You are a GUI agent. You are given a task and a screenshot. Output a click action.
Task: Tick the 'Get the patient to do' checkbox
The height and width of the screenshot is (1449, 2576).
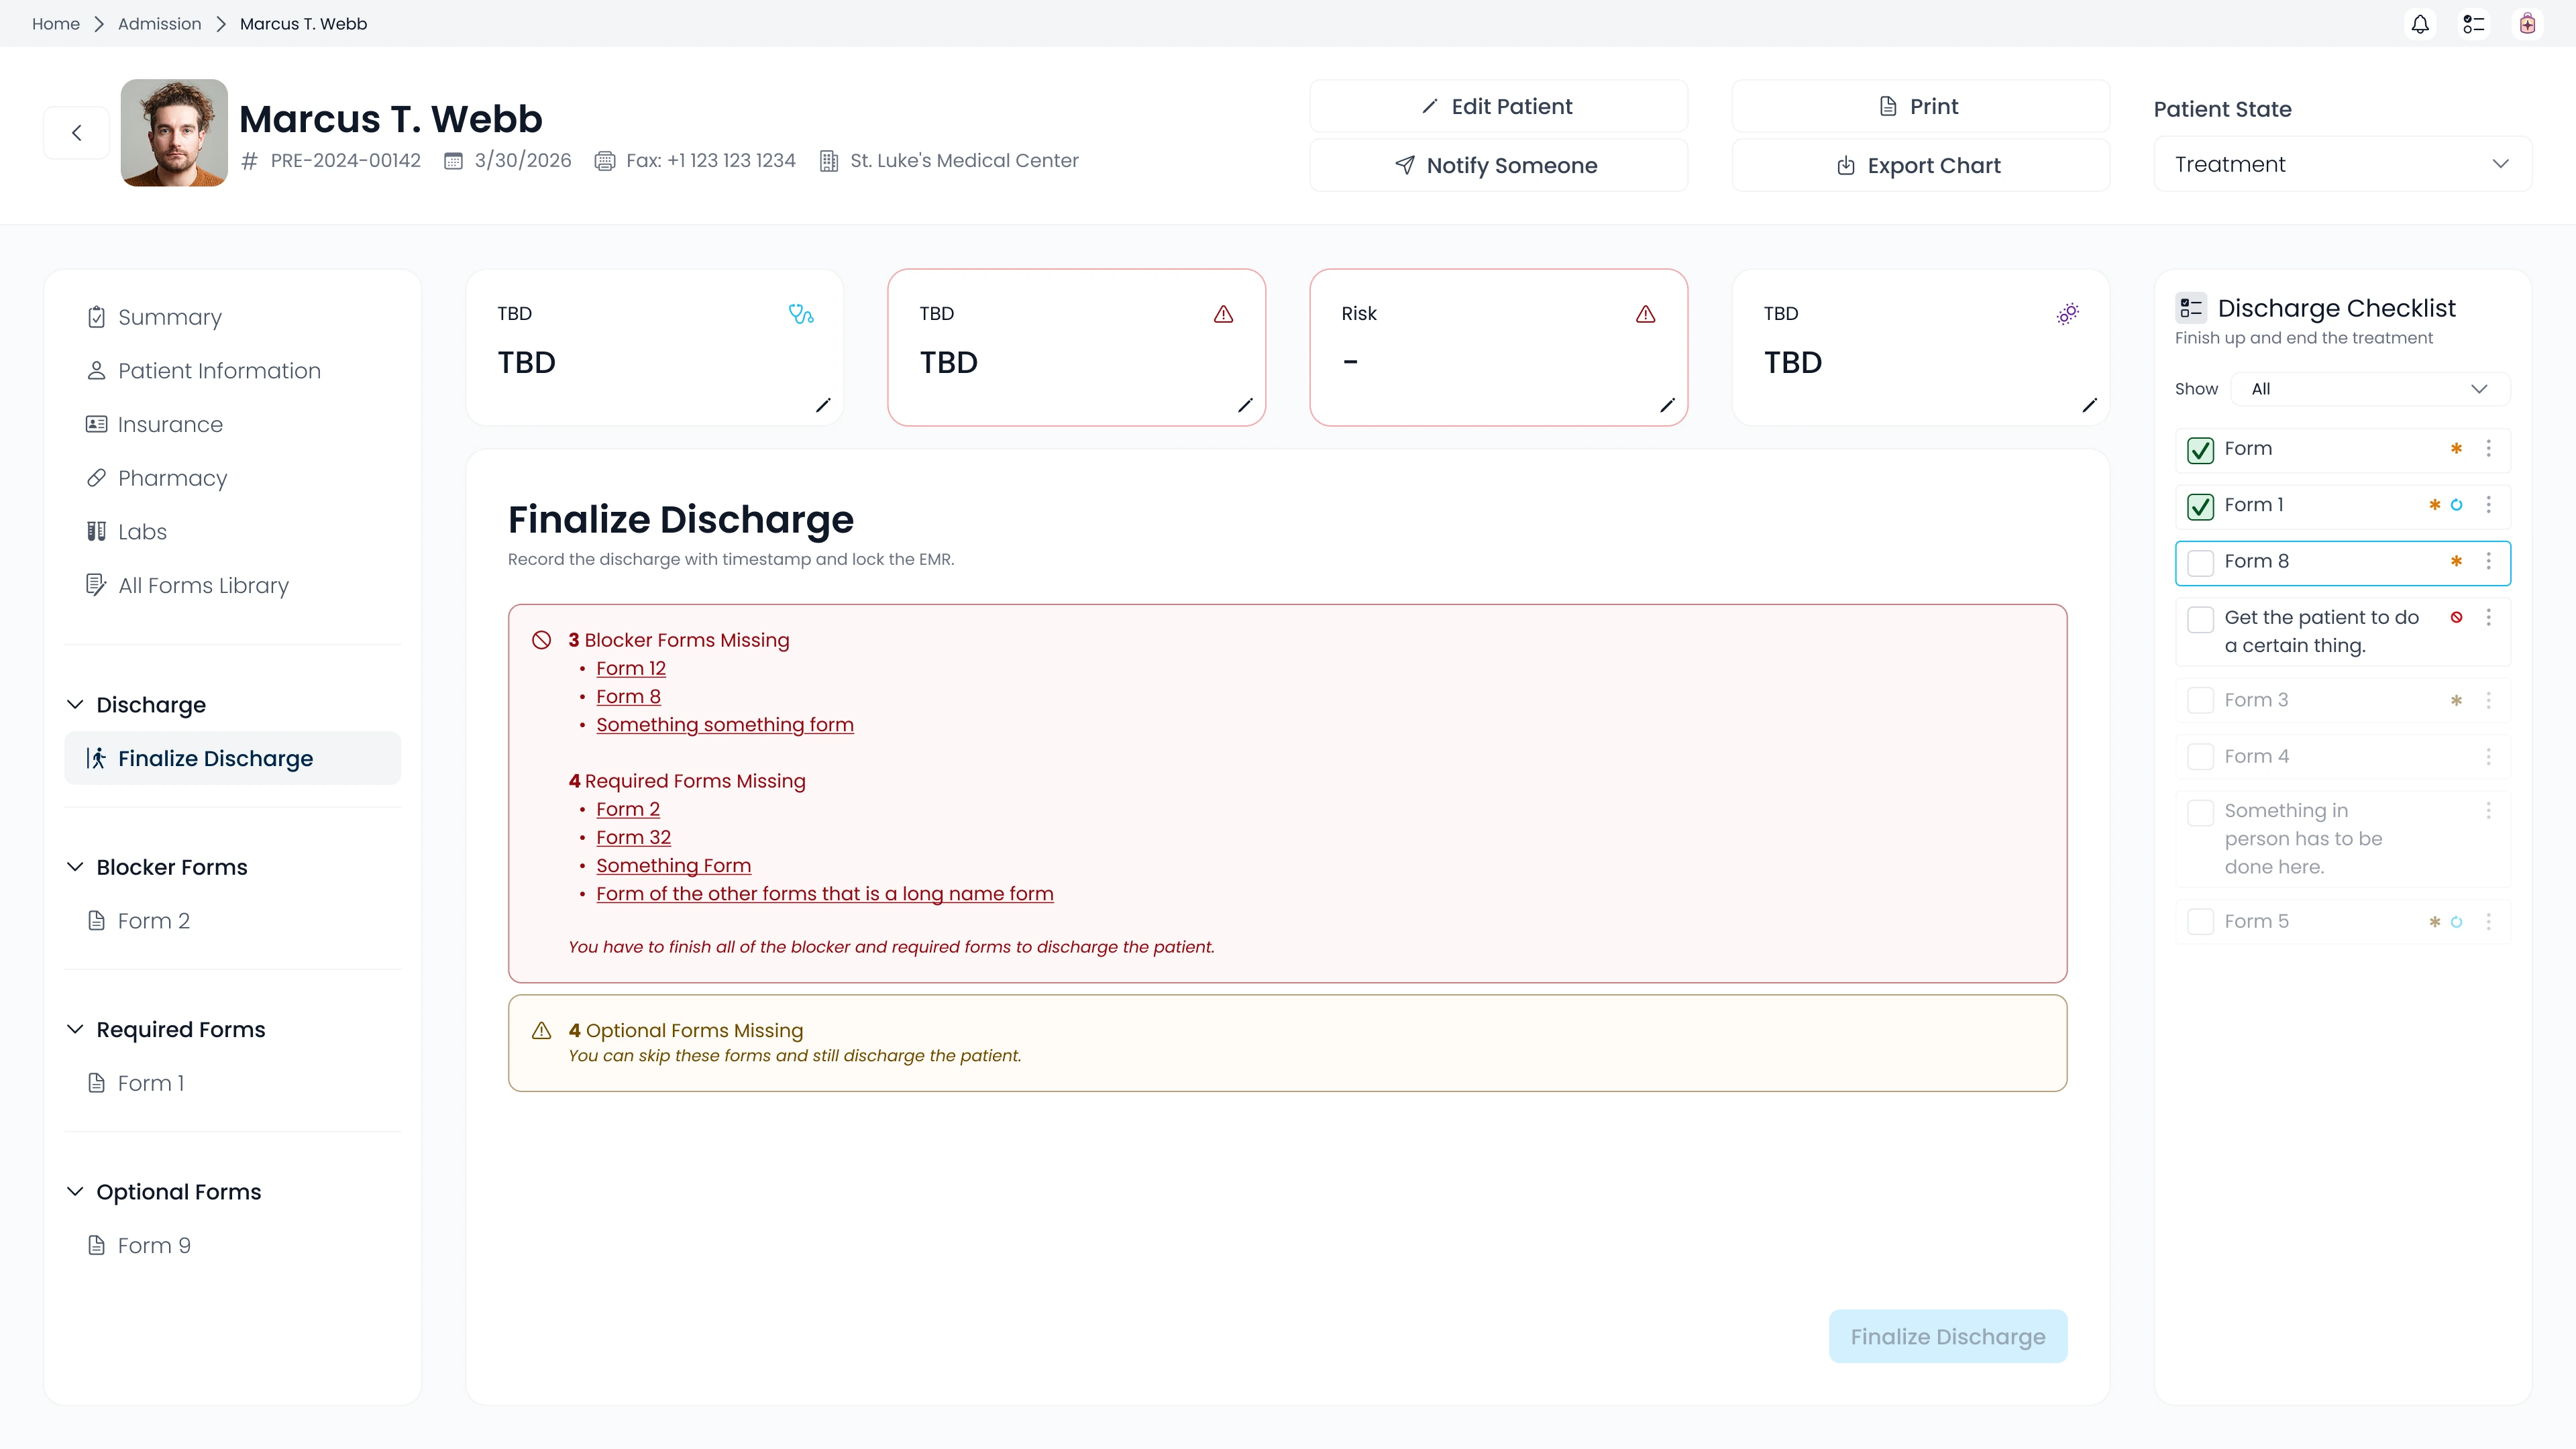point(2201,619)
